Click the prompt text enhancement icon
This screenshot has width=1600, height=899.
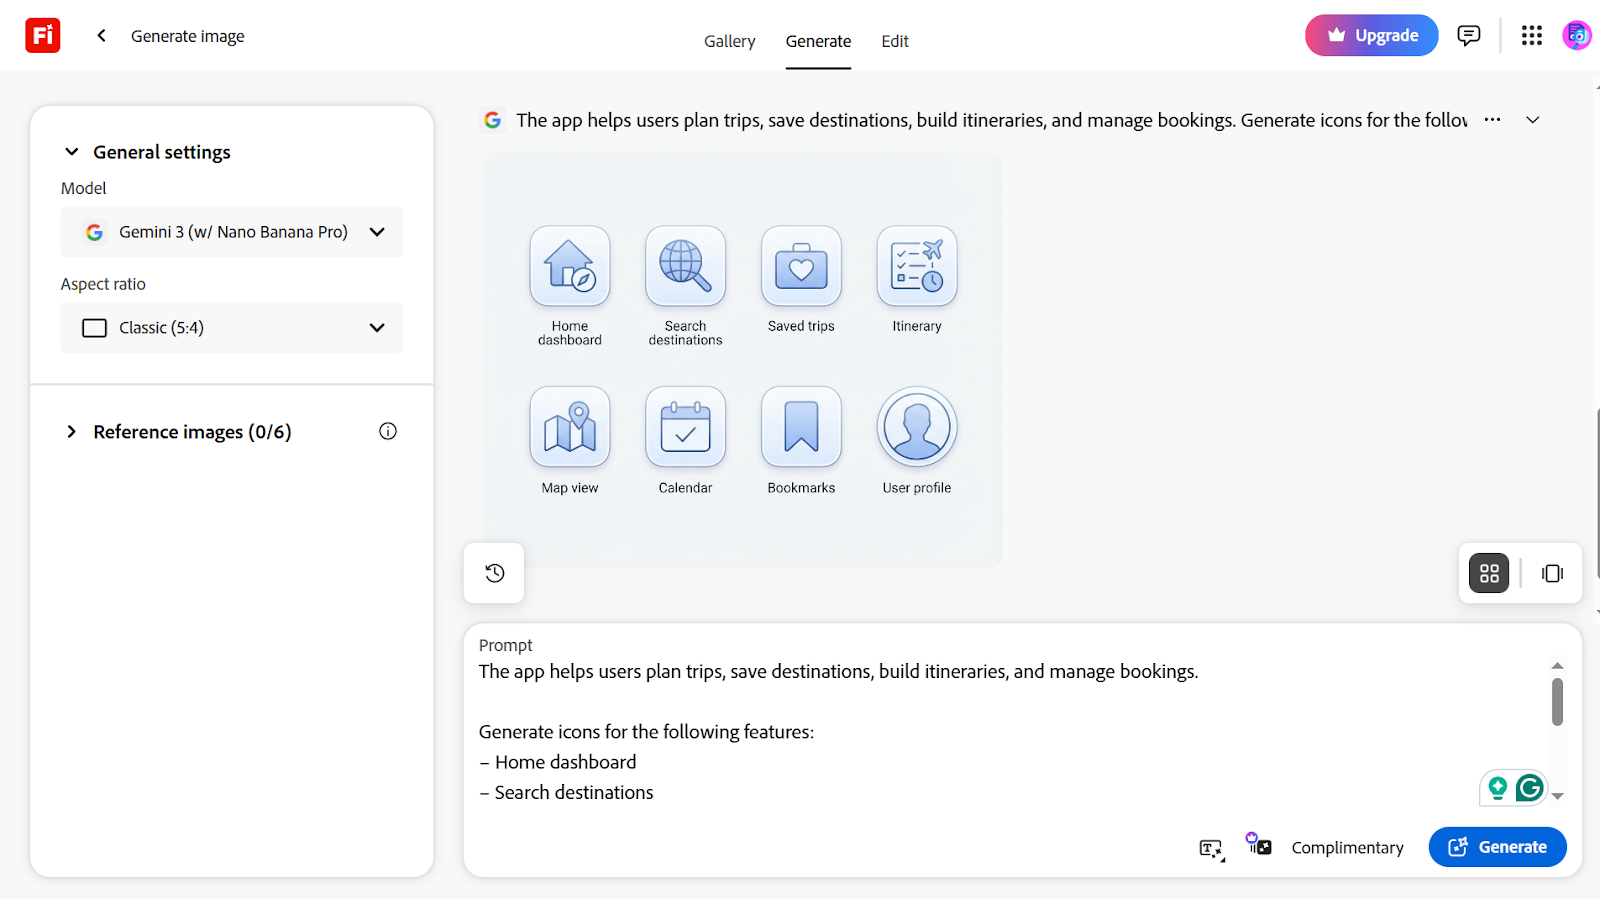click(x=1211, y=849)
